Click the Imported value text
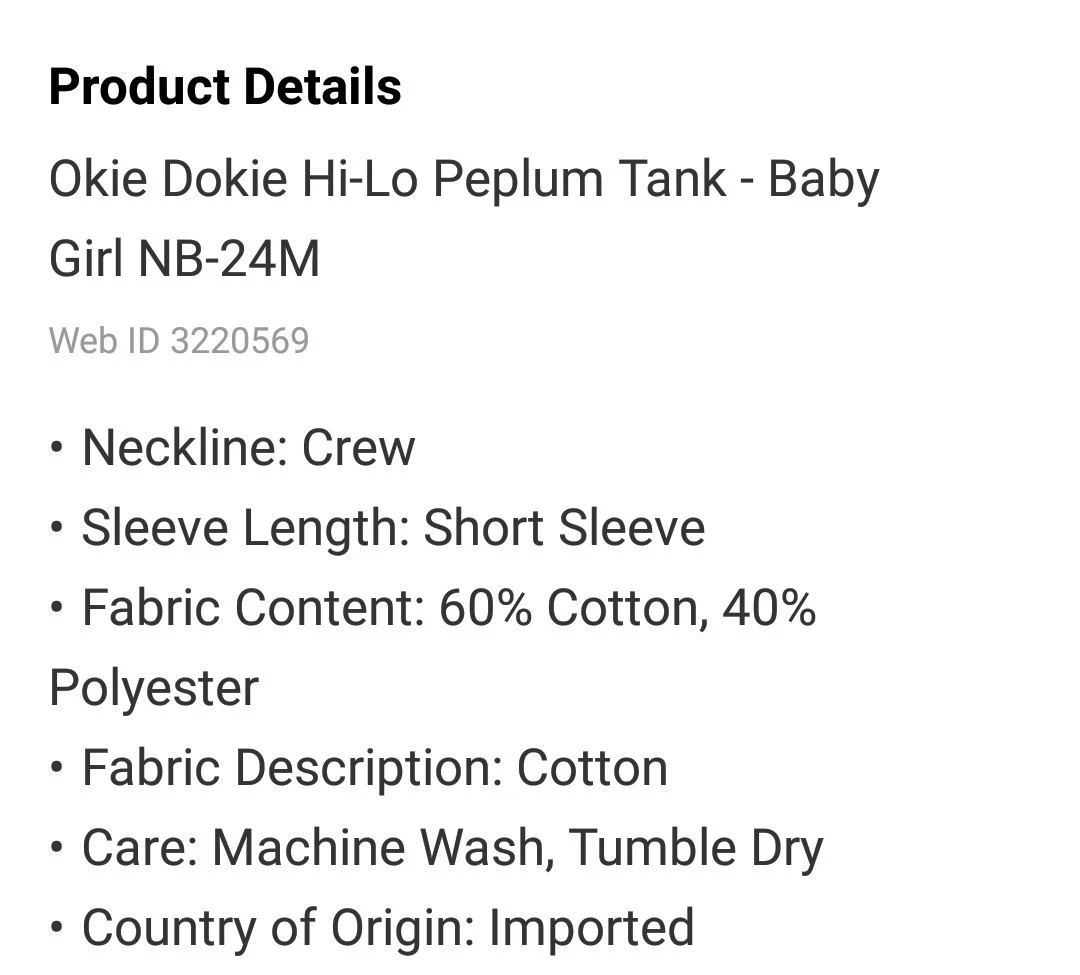This screenshot has height=975, width=1080. (x=591, y=929)
